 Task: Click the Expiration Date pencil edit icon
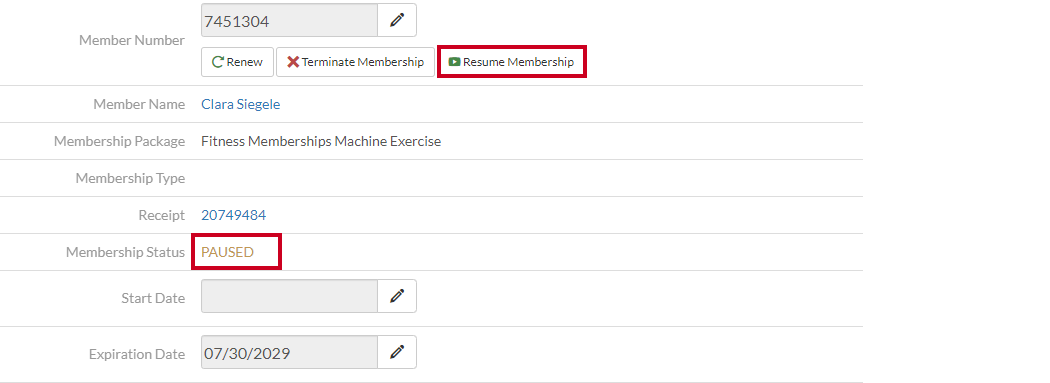coord(397,352)
